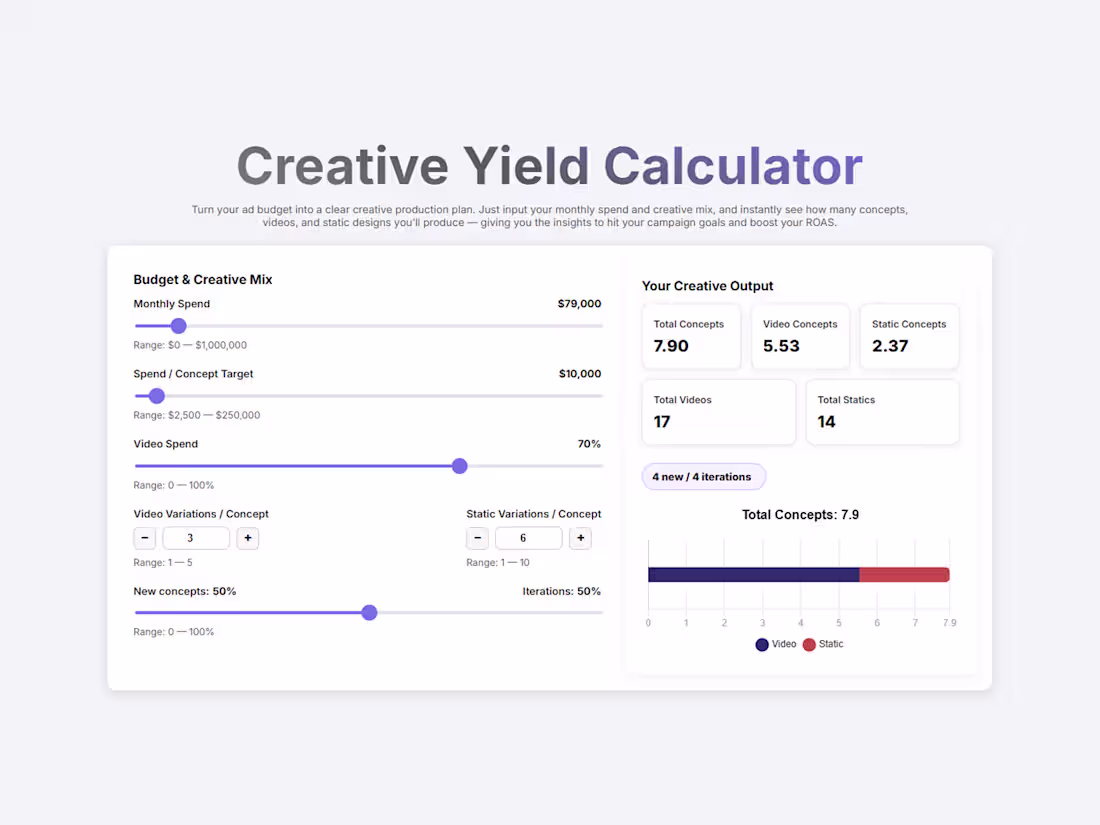Viewport: 1100px width, 825px height.
Task: Click the Total Statics card showing 14
Action: click(x=882, y=411)
